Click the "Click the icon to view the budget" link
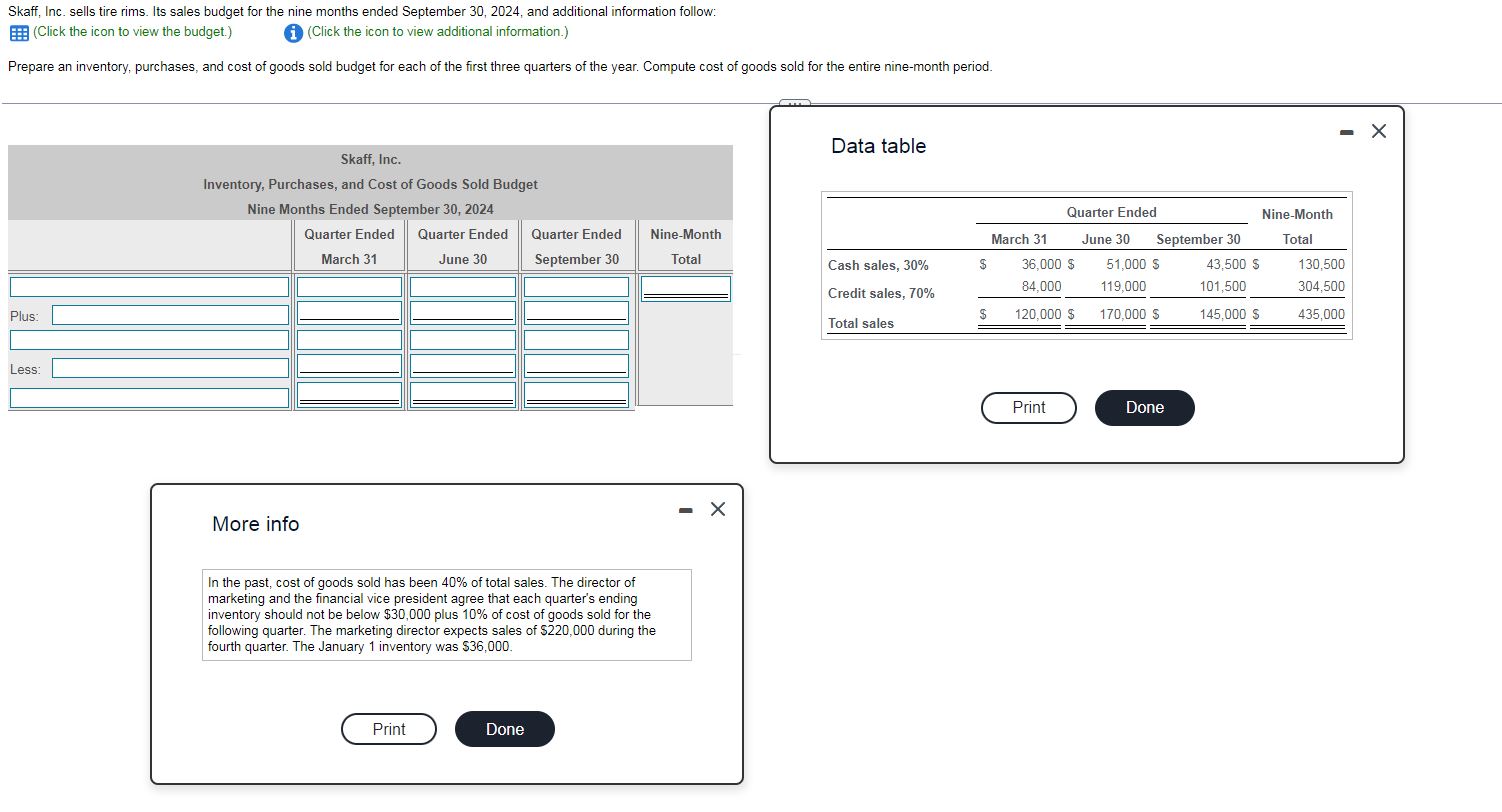 (x=132, y=32)
